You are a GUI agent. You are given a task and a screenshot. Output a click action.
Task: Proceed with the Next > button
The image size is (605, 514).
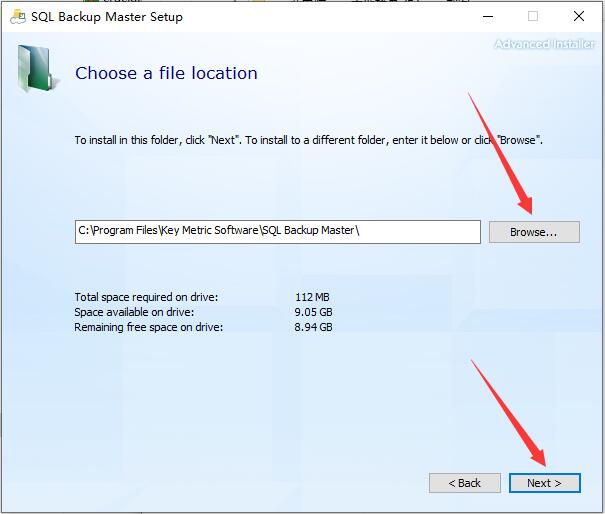pos(544,483)
